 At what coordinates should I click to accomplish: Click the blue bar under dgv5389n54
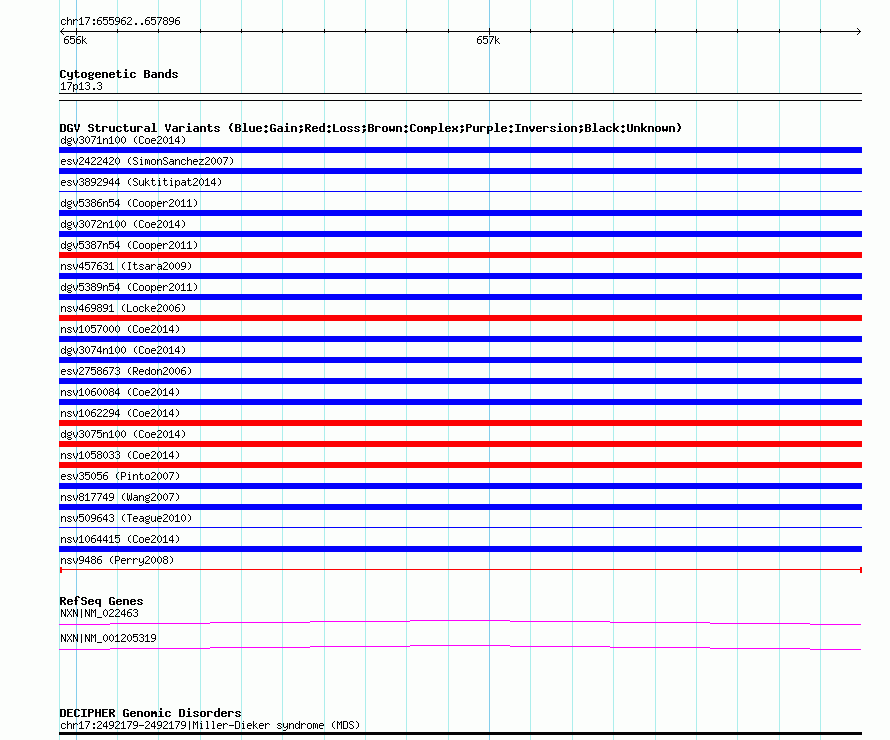click(460, 297)
